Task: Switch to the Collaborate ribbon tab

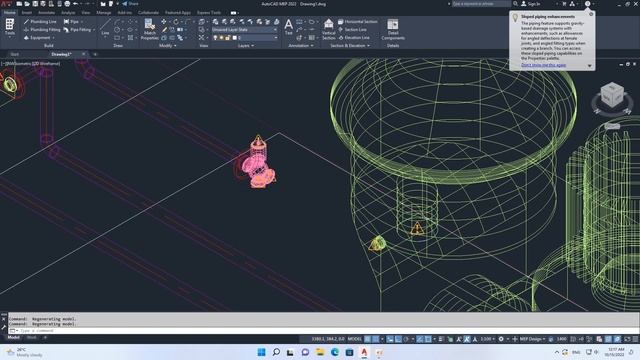Action: 148,13
